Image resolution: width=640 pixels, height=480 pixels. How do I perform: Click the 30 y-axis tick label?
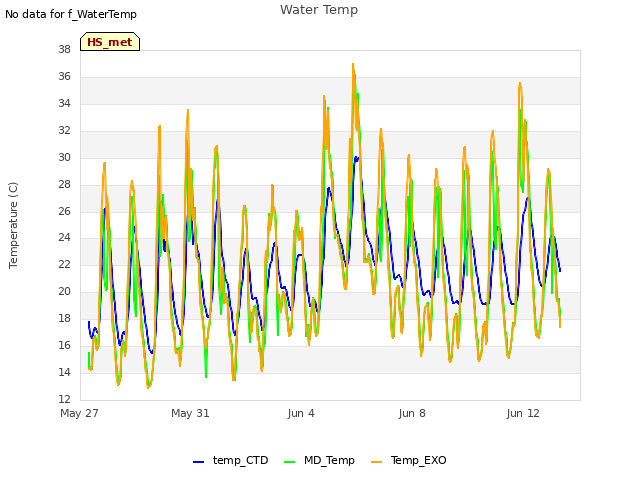click(64, 157)
